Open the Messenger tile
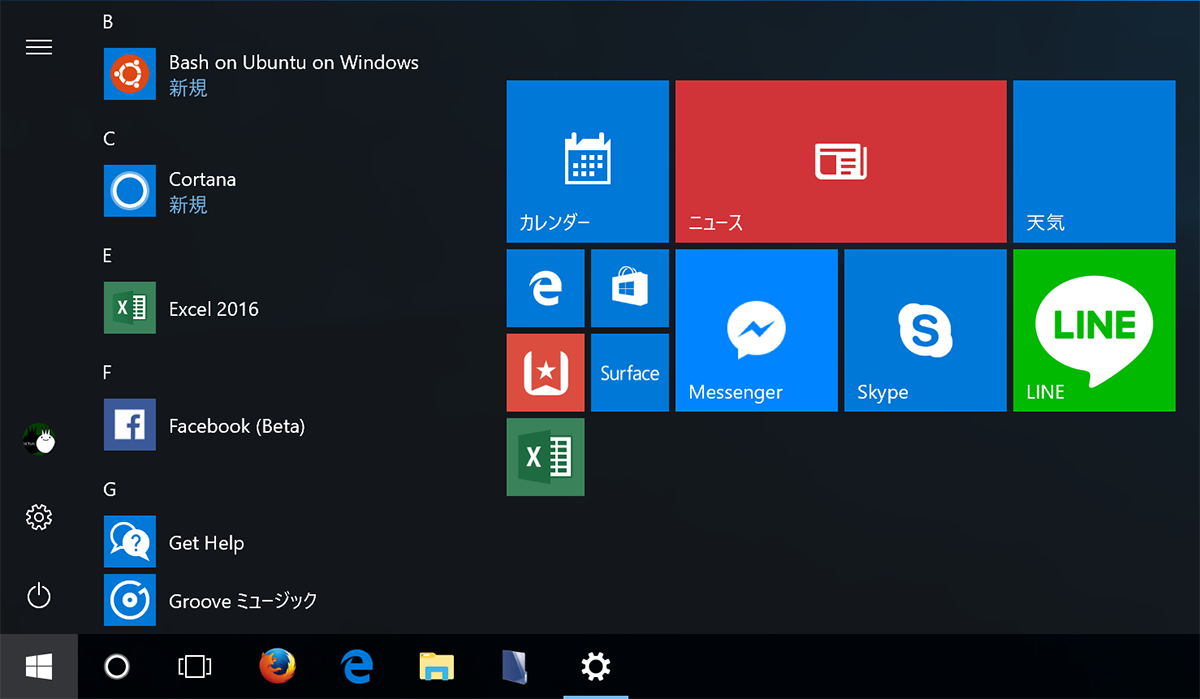1200x699 pixels. pos(757,331)
